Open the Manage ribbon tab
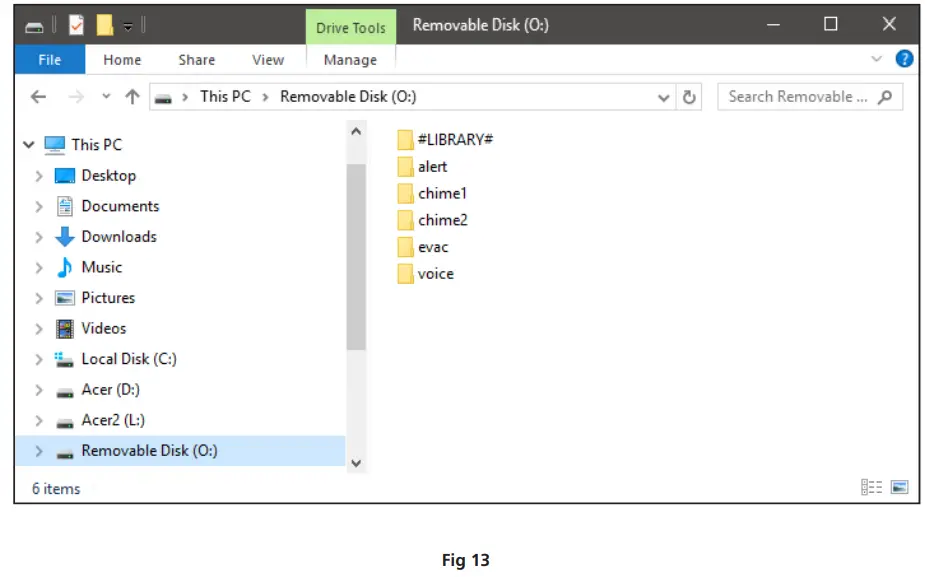 (x=351, y=60)
